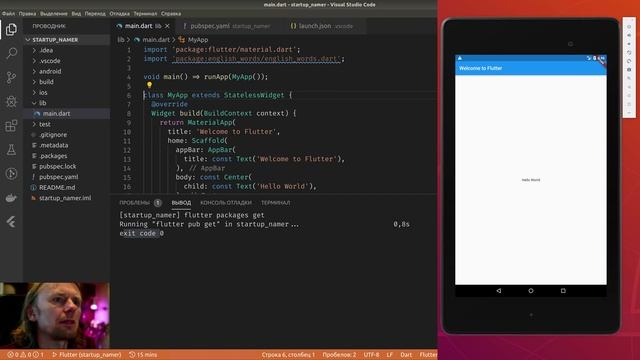Tap the Android emulator Recents button
Viewport: 640px width, 360px height.
pyautogui.click(x=563, y=291)
